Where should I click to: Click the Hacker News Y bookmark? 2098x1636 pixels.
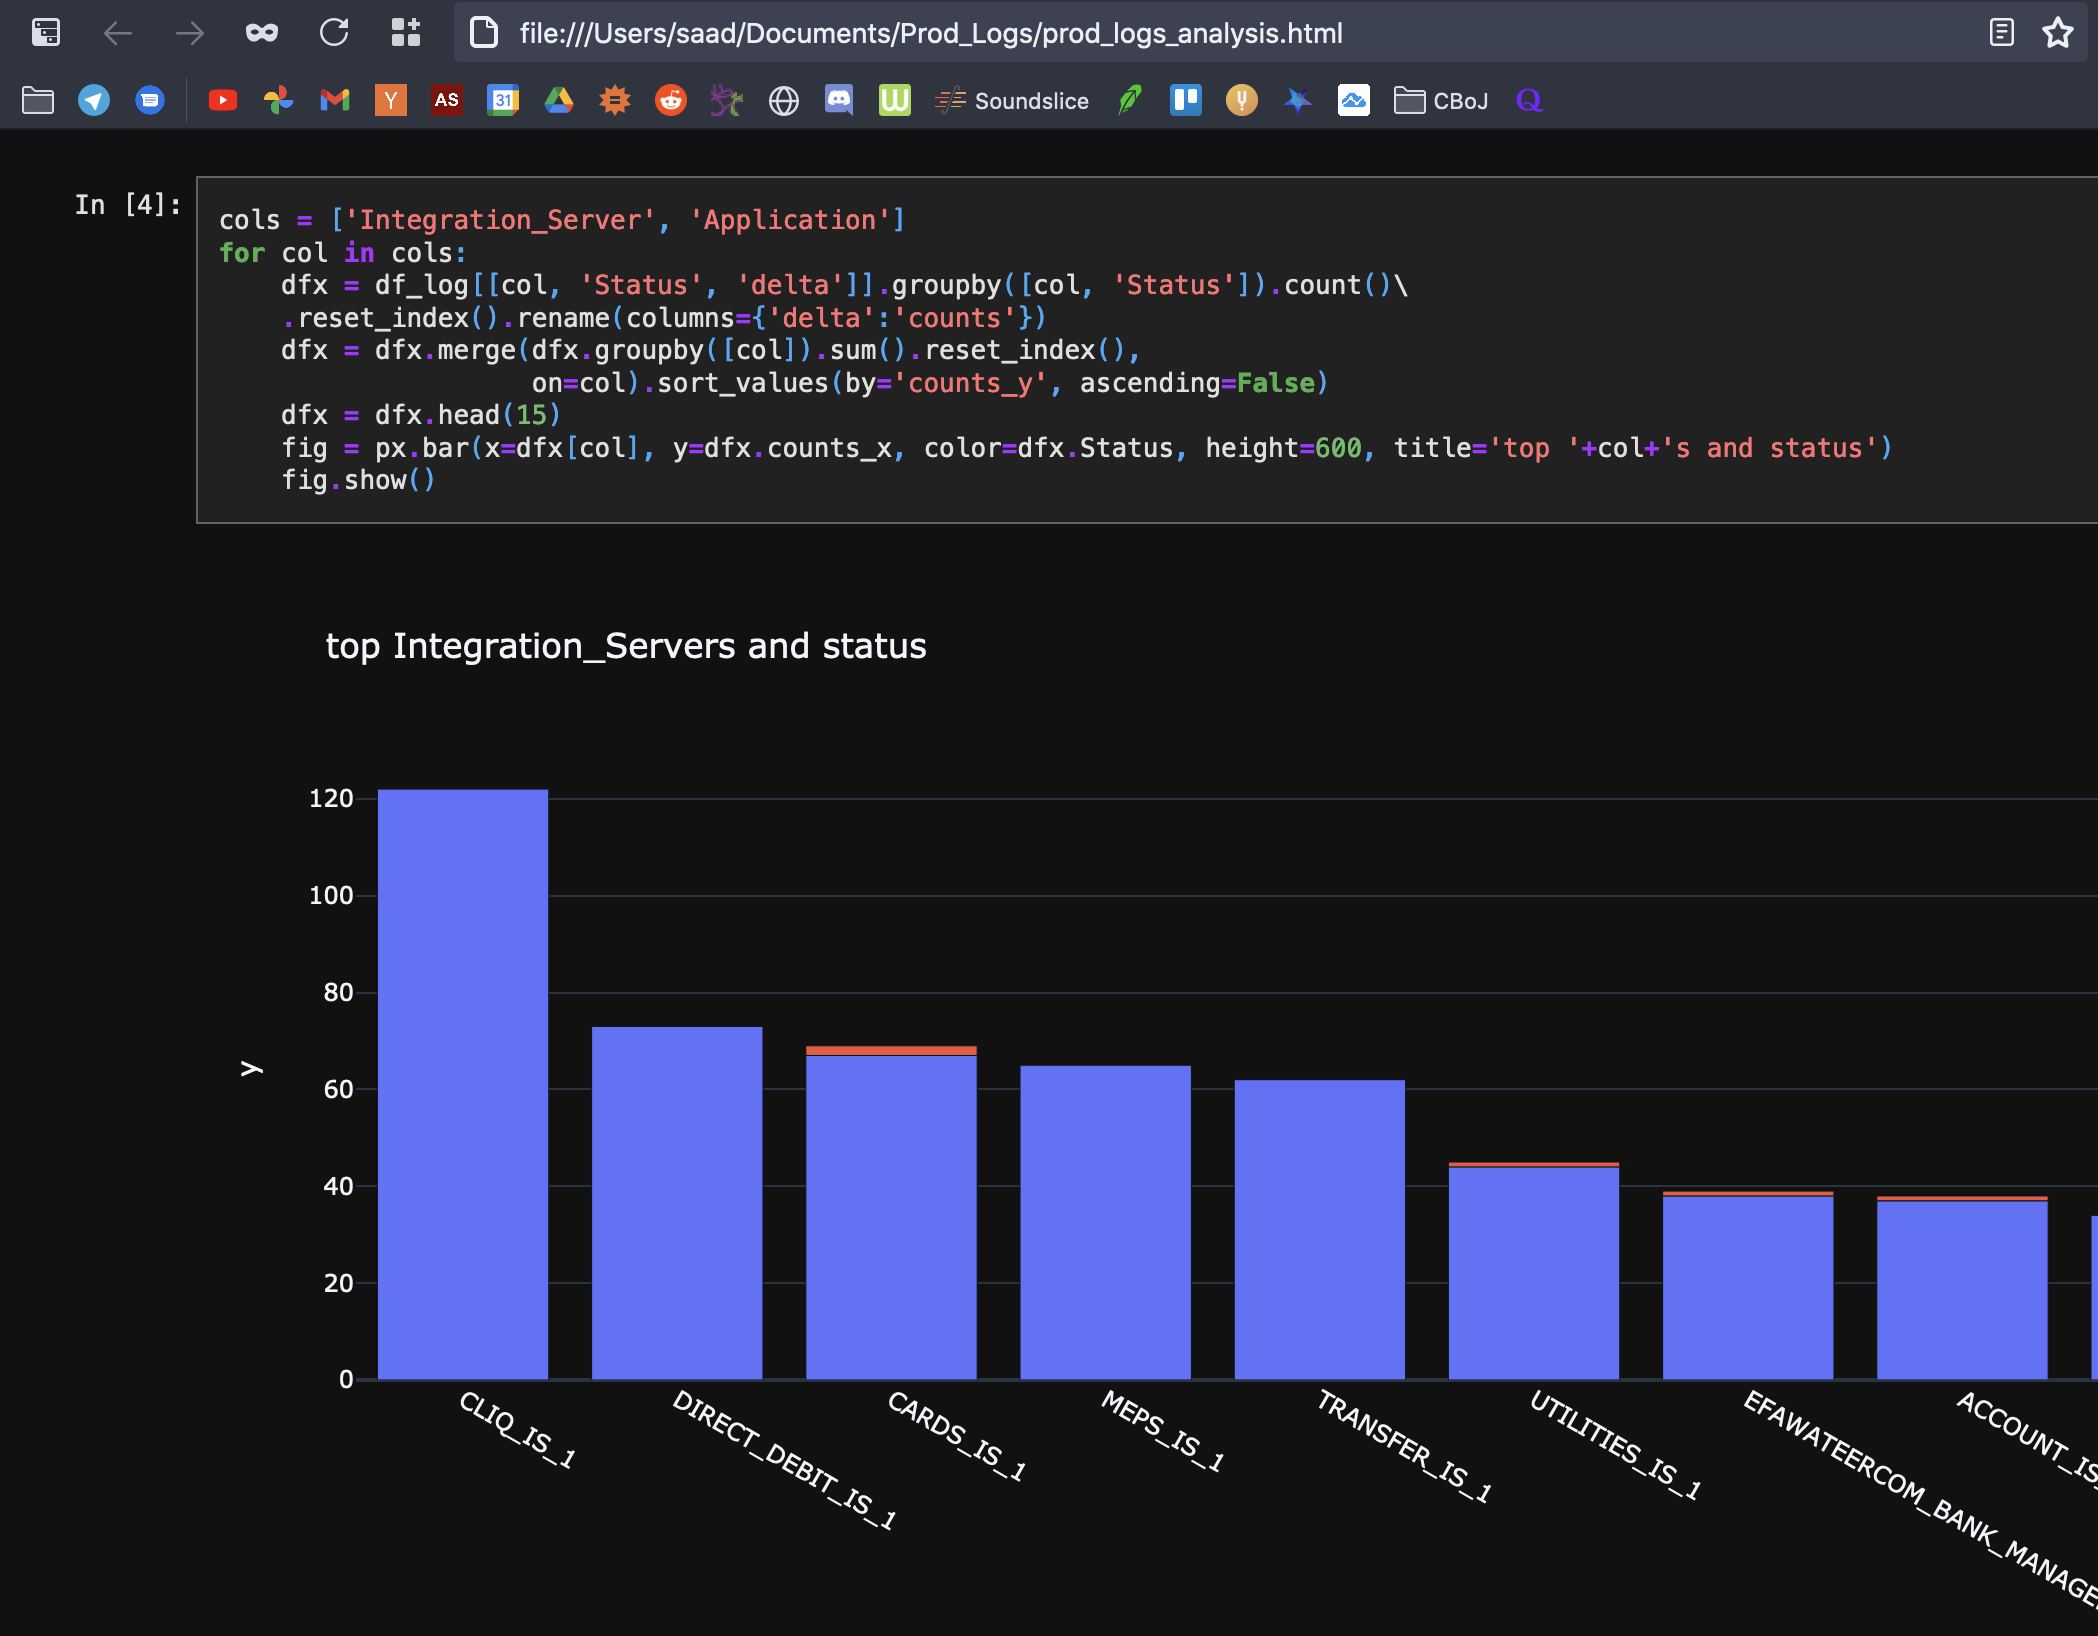[x=390, y=100]
